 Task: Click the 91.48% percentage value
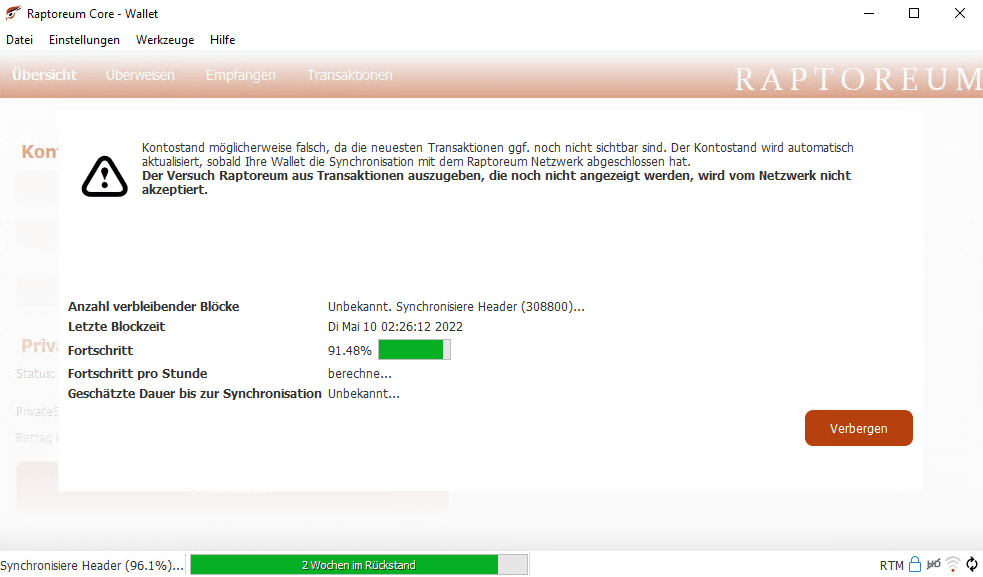tap(349, 351)
